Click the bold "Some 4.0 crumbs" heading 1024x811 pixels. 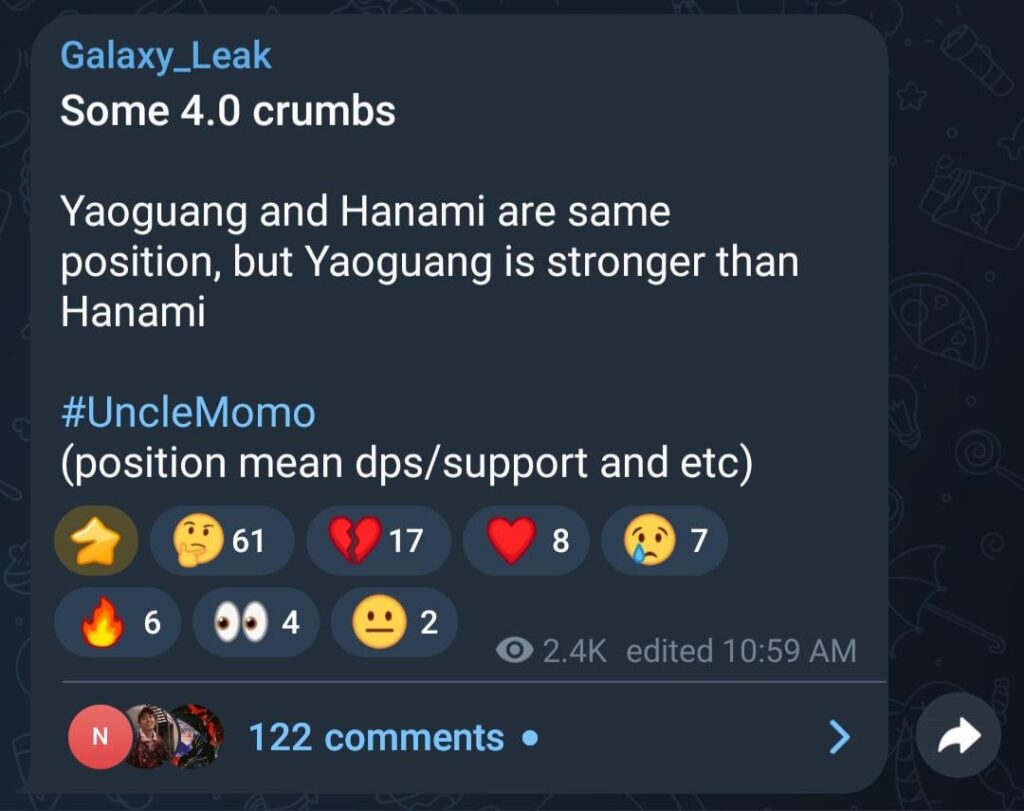pos(228,111)
